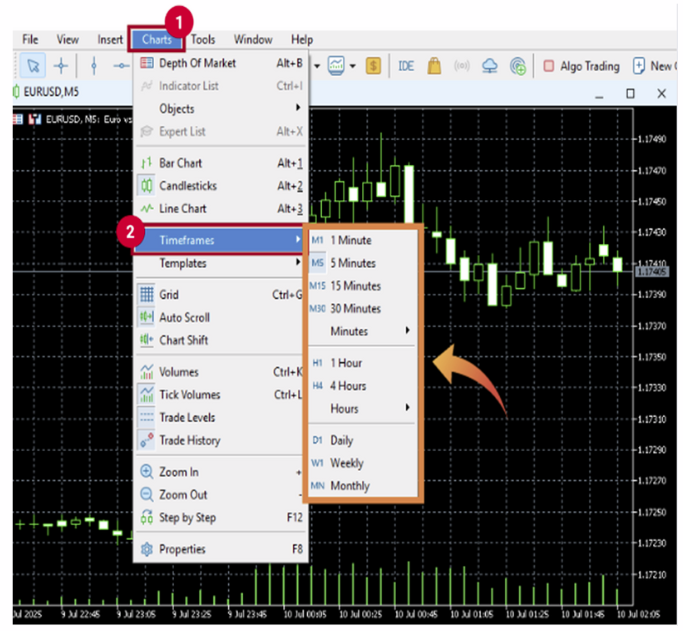
Task: Toggle Auto Scroll in Charts menu
Action: [183, 318]
